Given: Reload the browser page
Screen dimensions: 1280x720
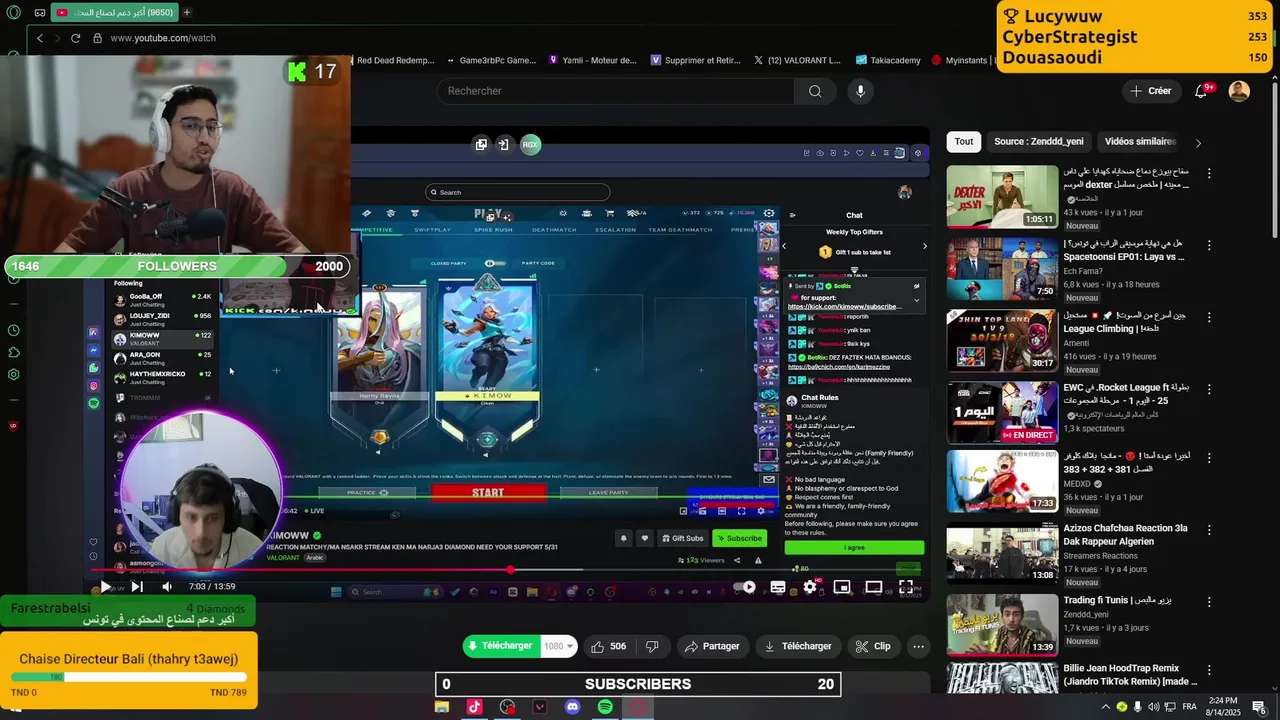Looking at the screenshot, I should point(75,38).
